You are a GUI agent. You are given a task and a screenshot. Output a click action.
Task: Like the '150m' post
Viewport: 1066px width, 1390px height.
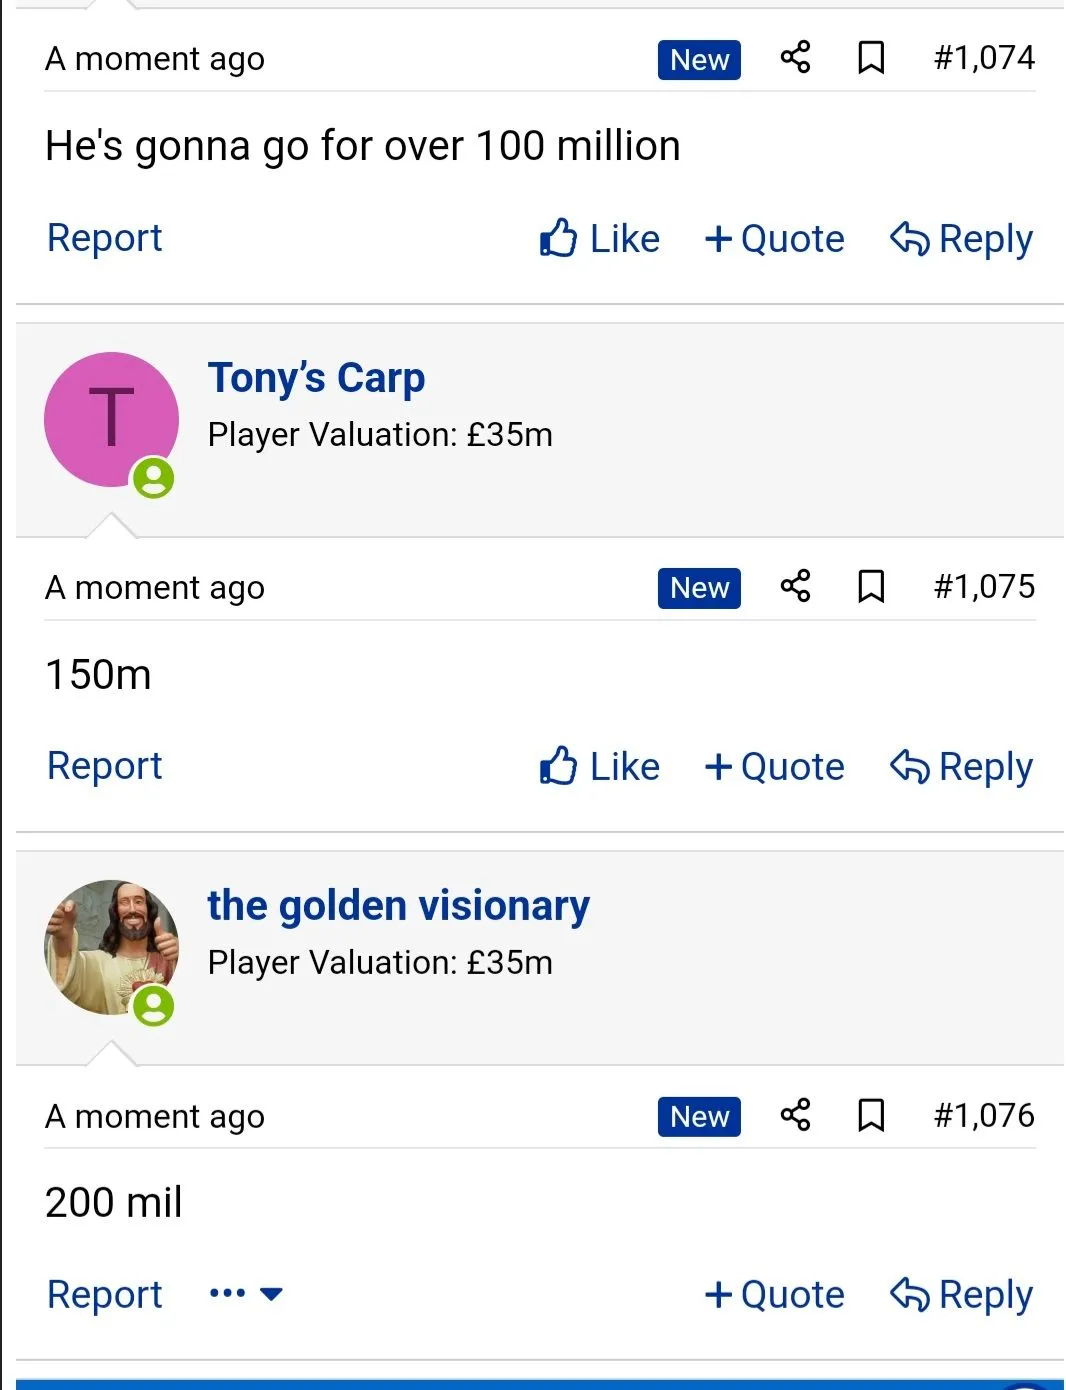pyautogui.click(x=600, y=767)
